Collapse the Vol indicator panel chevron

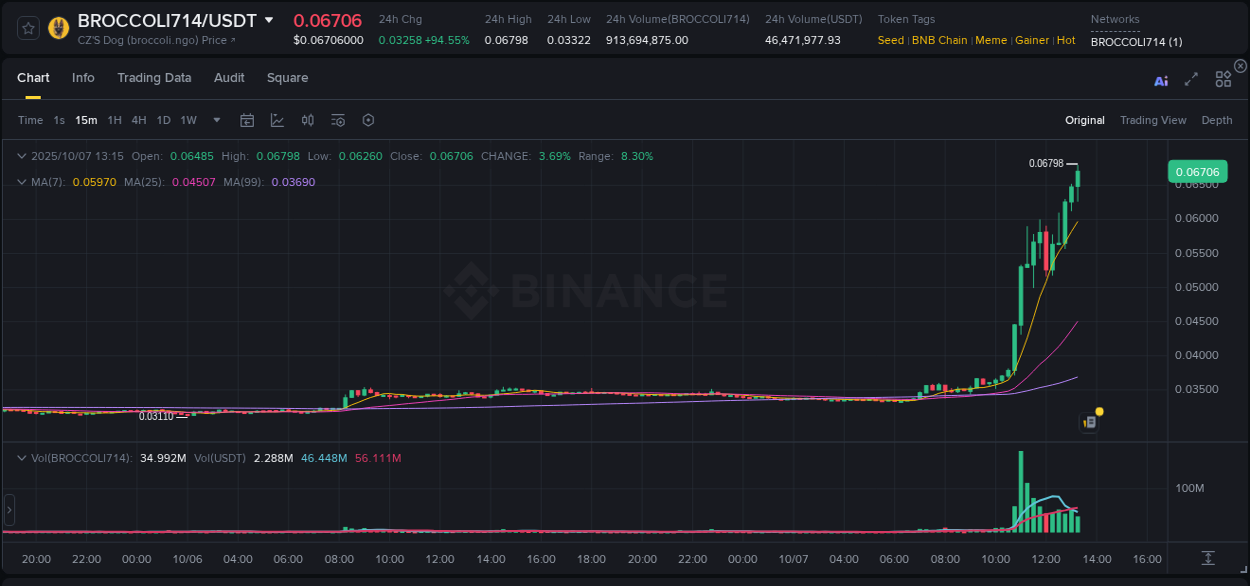(x=20, y=457)
